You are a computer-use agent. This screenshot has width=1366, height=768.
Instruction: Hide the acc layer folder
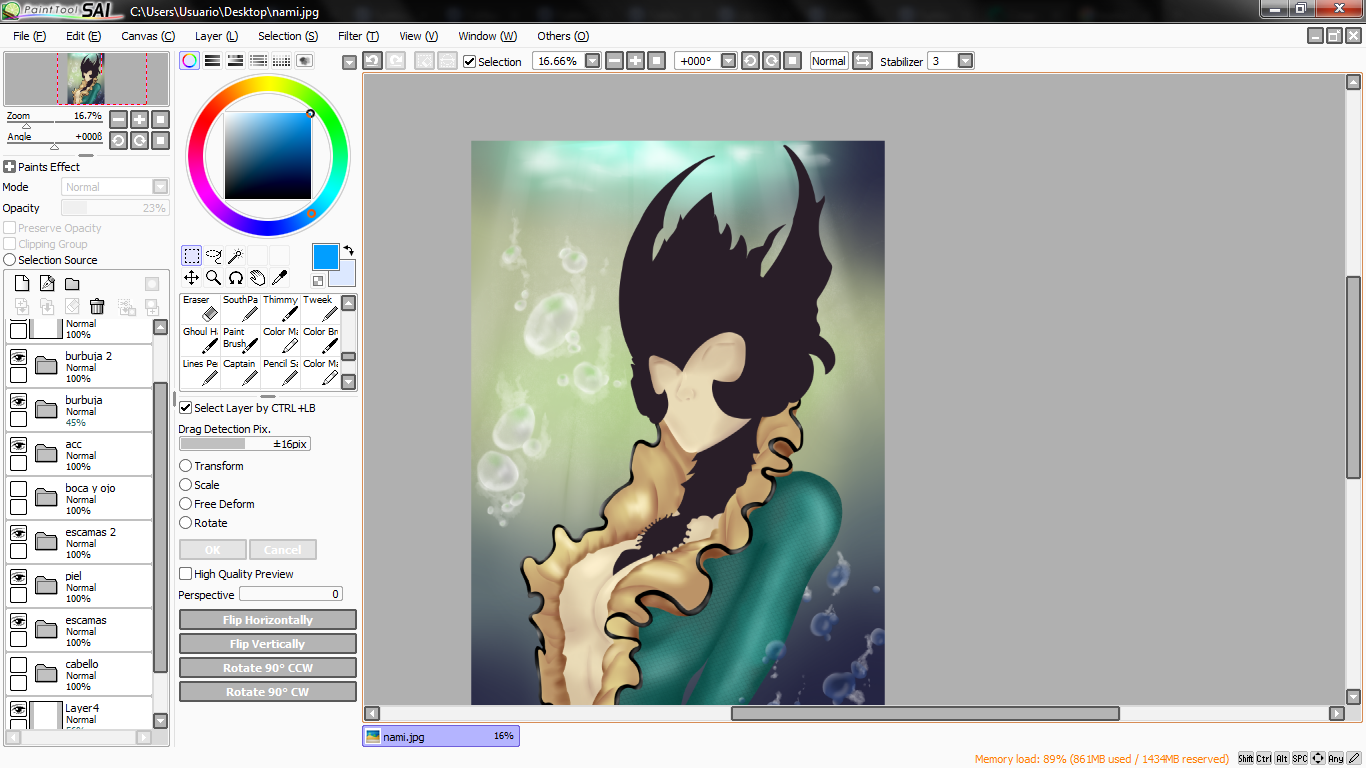pyautogui.click(x=18, y=445)
